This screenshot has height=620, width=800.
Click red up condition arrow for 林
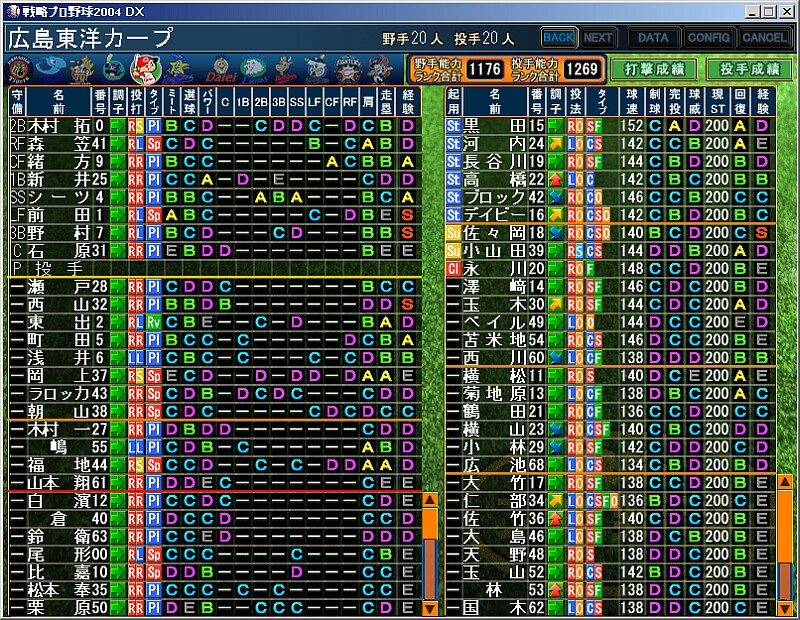(556, 590)
